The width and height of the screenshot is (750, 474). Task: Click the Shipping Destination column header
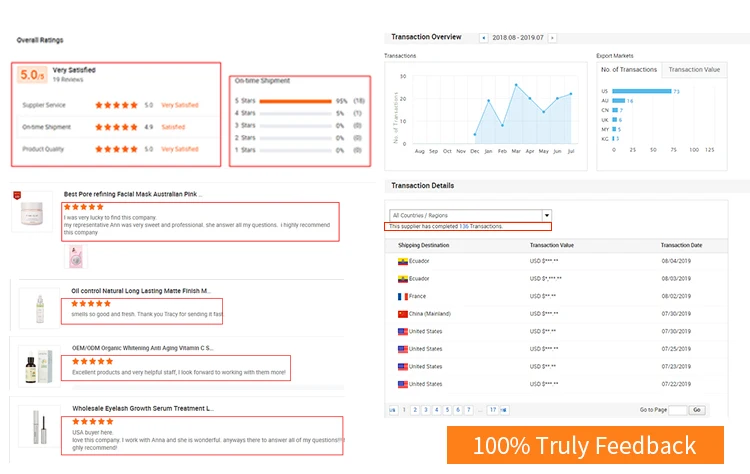point(423,245)
